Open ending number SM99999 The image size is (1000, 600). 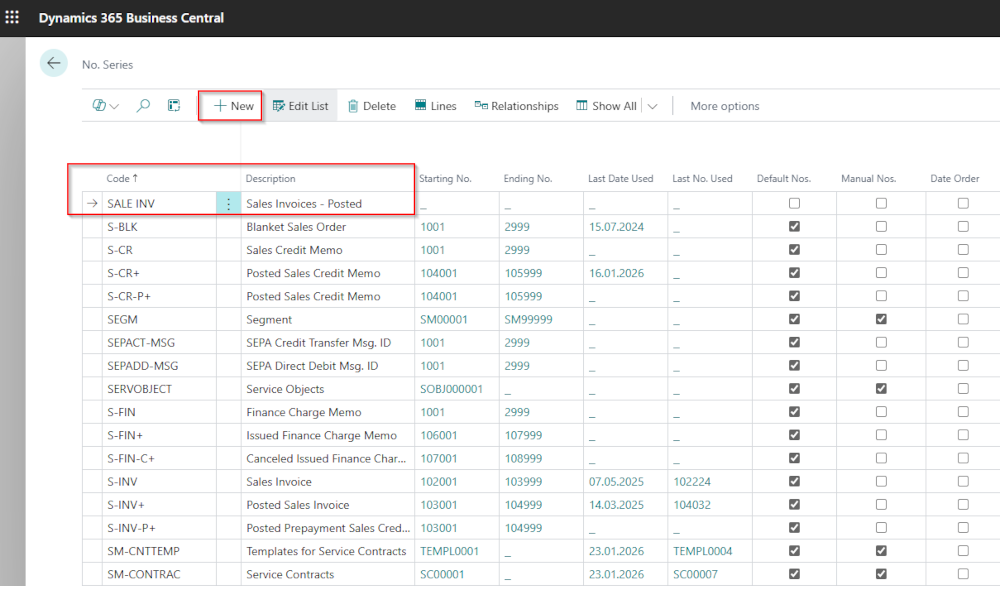point(529,319)
